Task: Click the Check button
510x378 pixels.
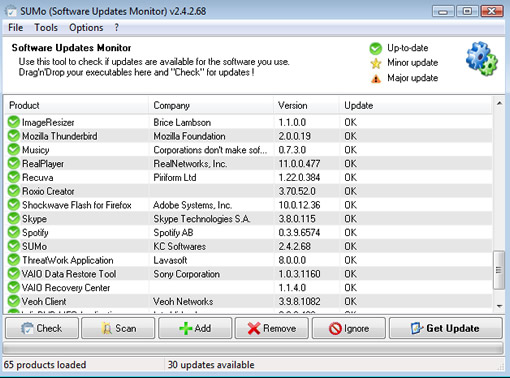Action: [42, 328]
